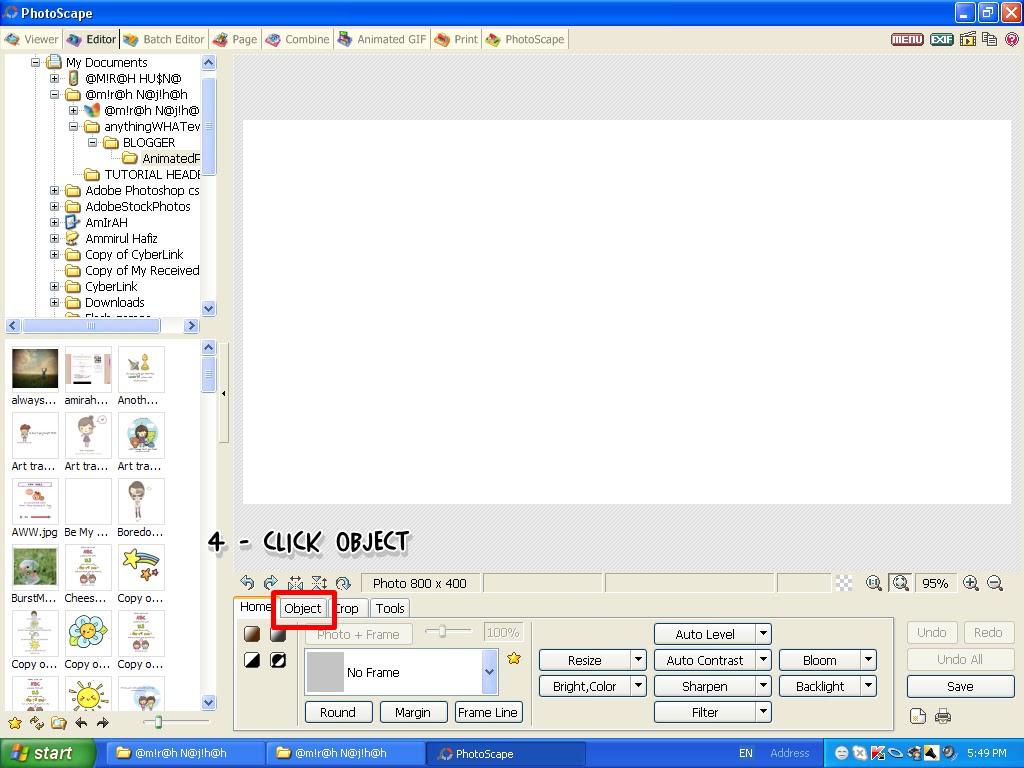Screen dimensions: 1024x768
Task: Click the help question mark icon
Action: 1012,39
